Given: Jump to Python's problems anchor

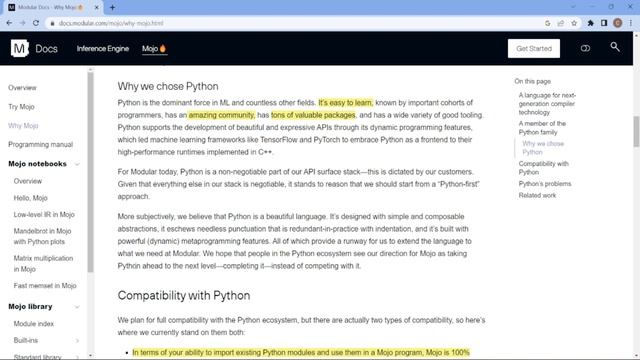Looking at the screenshot, I should (544, 184).
